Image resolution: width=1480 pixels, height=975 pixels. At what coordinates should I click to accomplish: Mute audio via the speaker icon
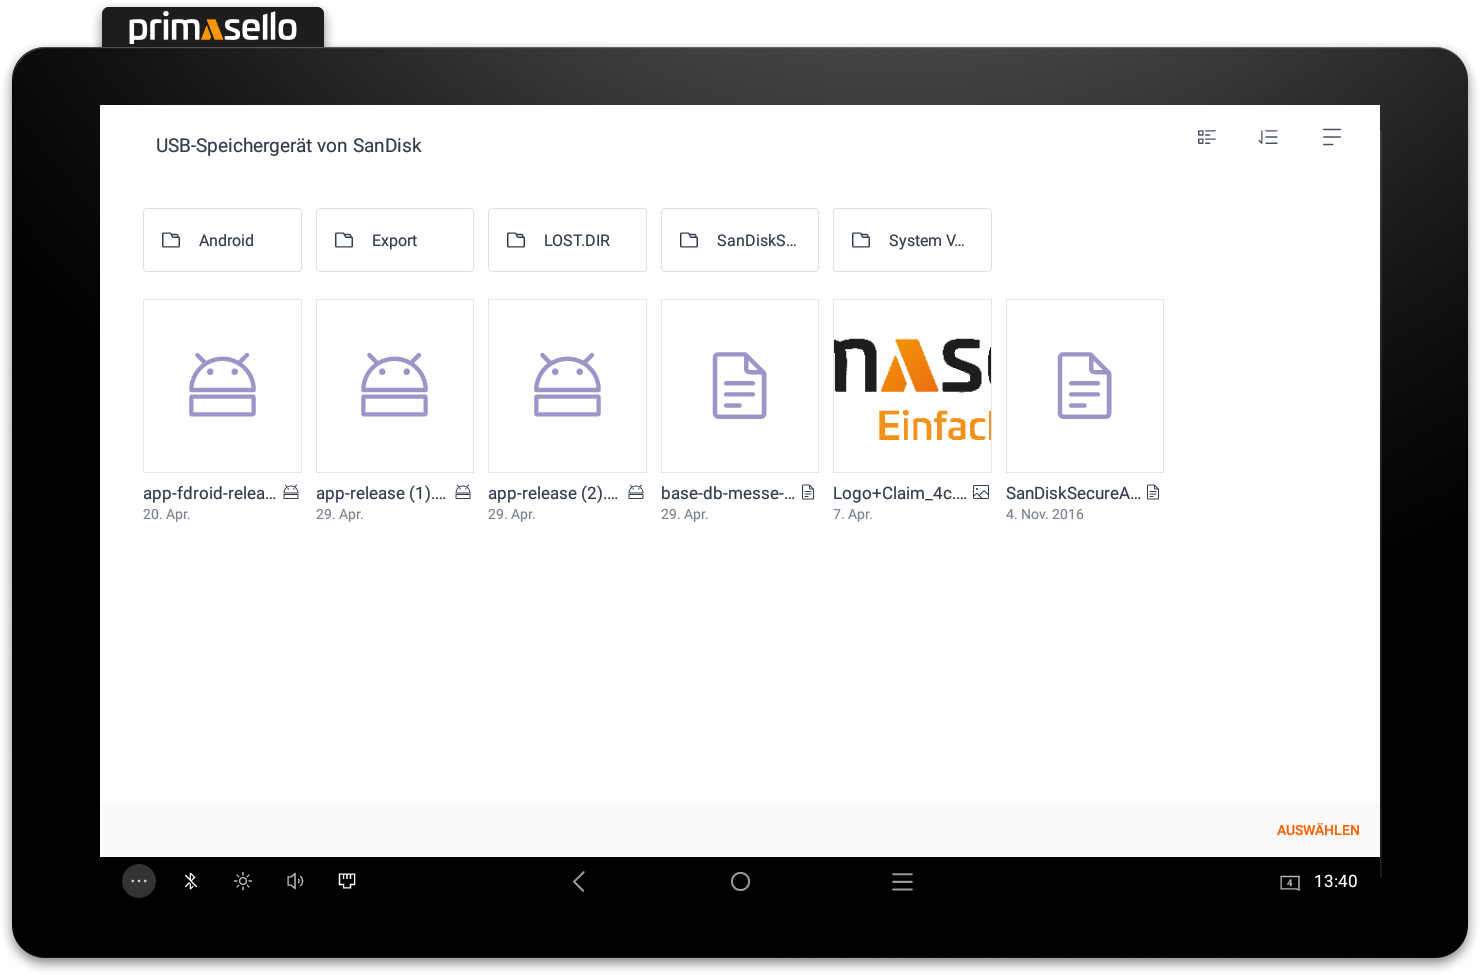tap(294, 881)
